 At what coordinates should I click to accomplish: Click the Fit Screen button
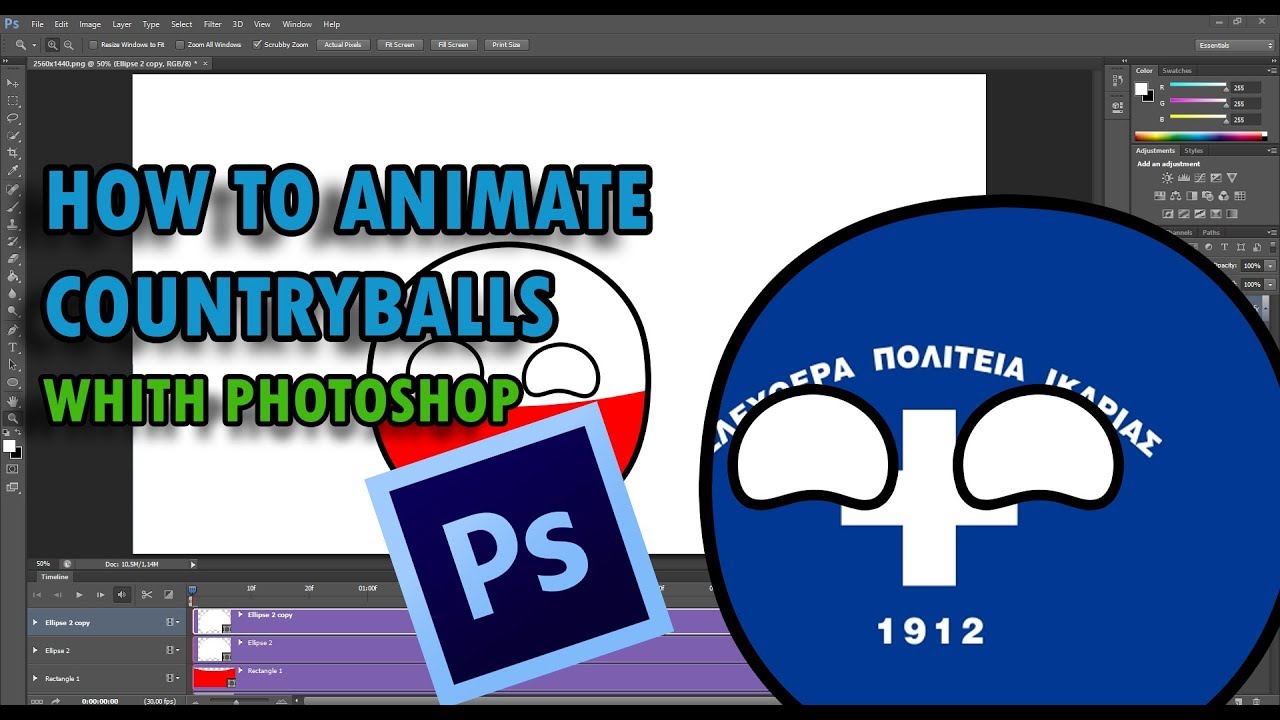(x=399, y=45)
